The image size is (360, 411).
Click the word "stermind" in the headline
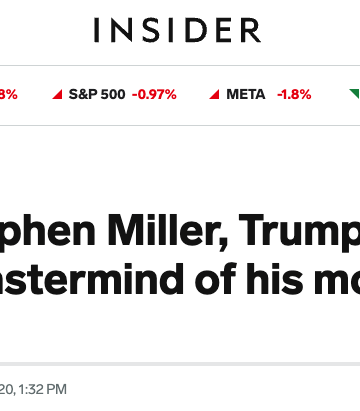pos(92,278)
